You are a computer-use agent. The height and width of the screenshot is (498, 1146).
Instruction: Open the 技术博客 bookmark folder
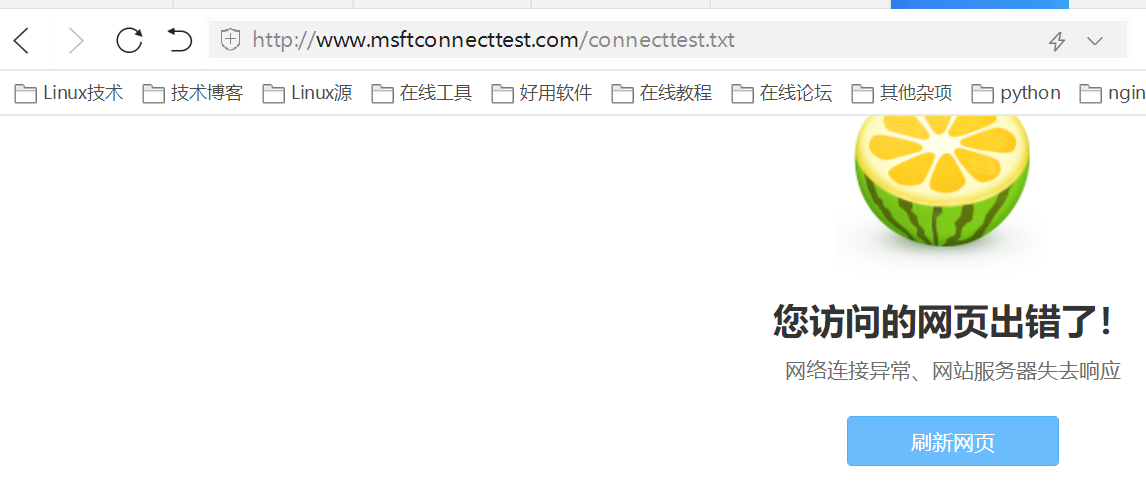pos(193,94)
